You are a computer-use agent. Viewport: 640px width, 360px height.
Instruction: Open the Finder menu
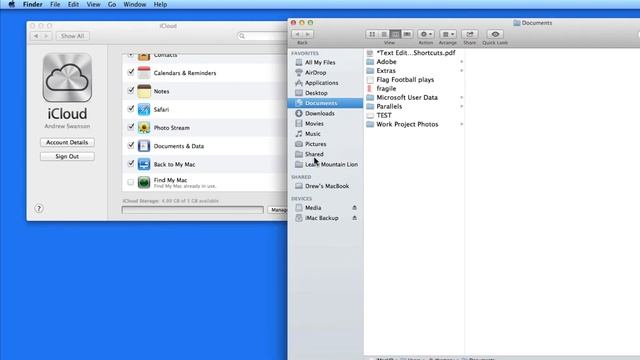point(33,4)
